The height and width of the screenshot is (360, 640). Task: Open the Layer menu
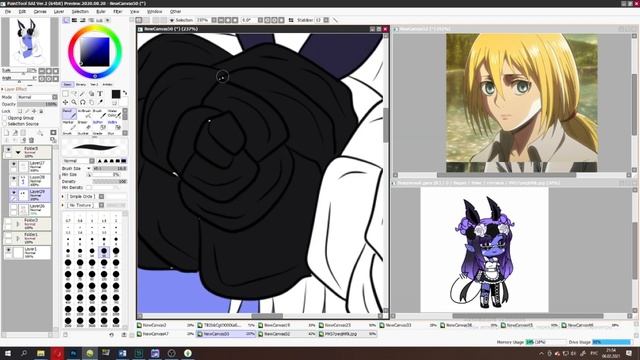click(59, 12)
